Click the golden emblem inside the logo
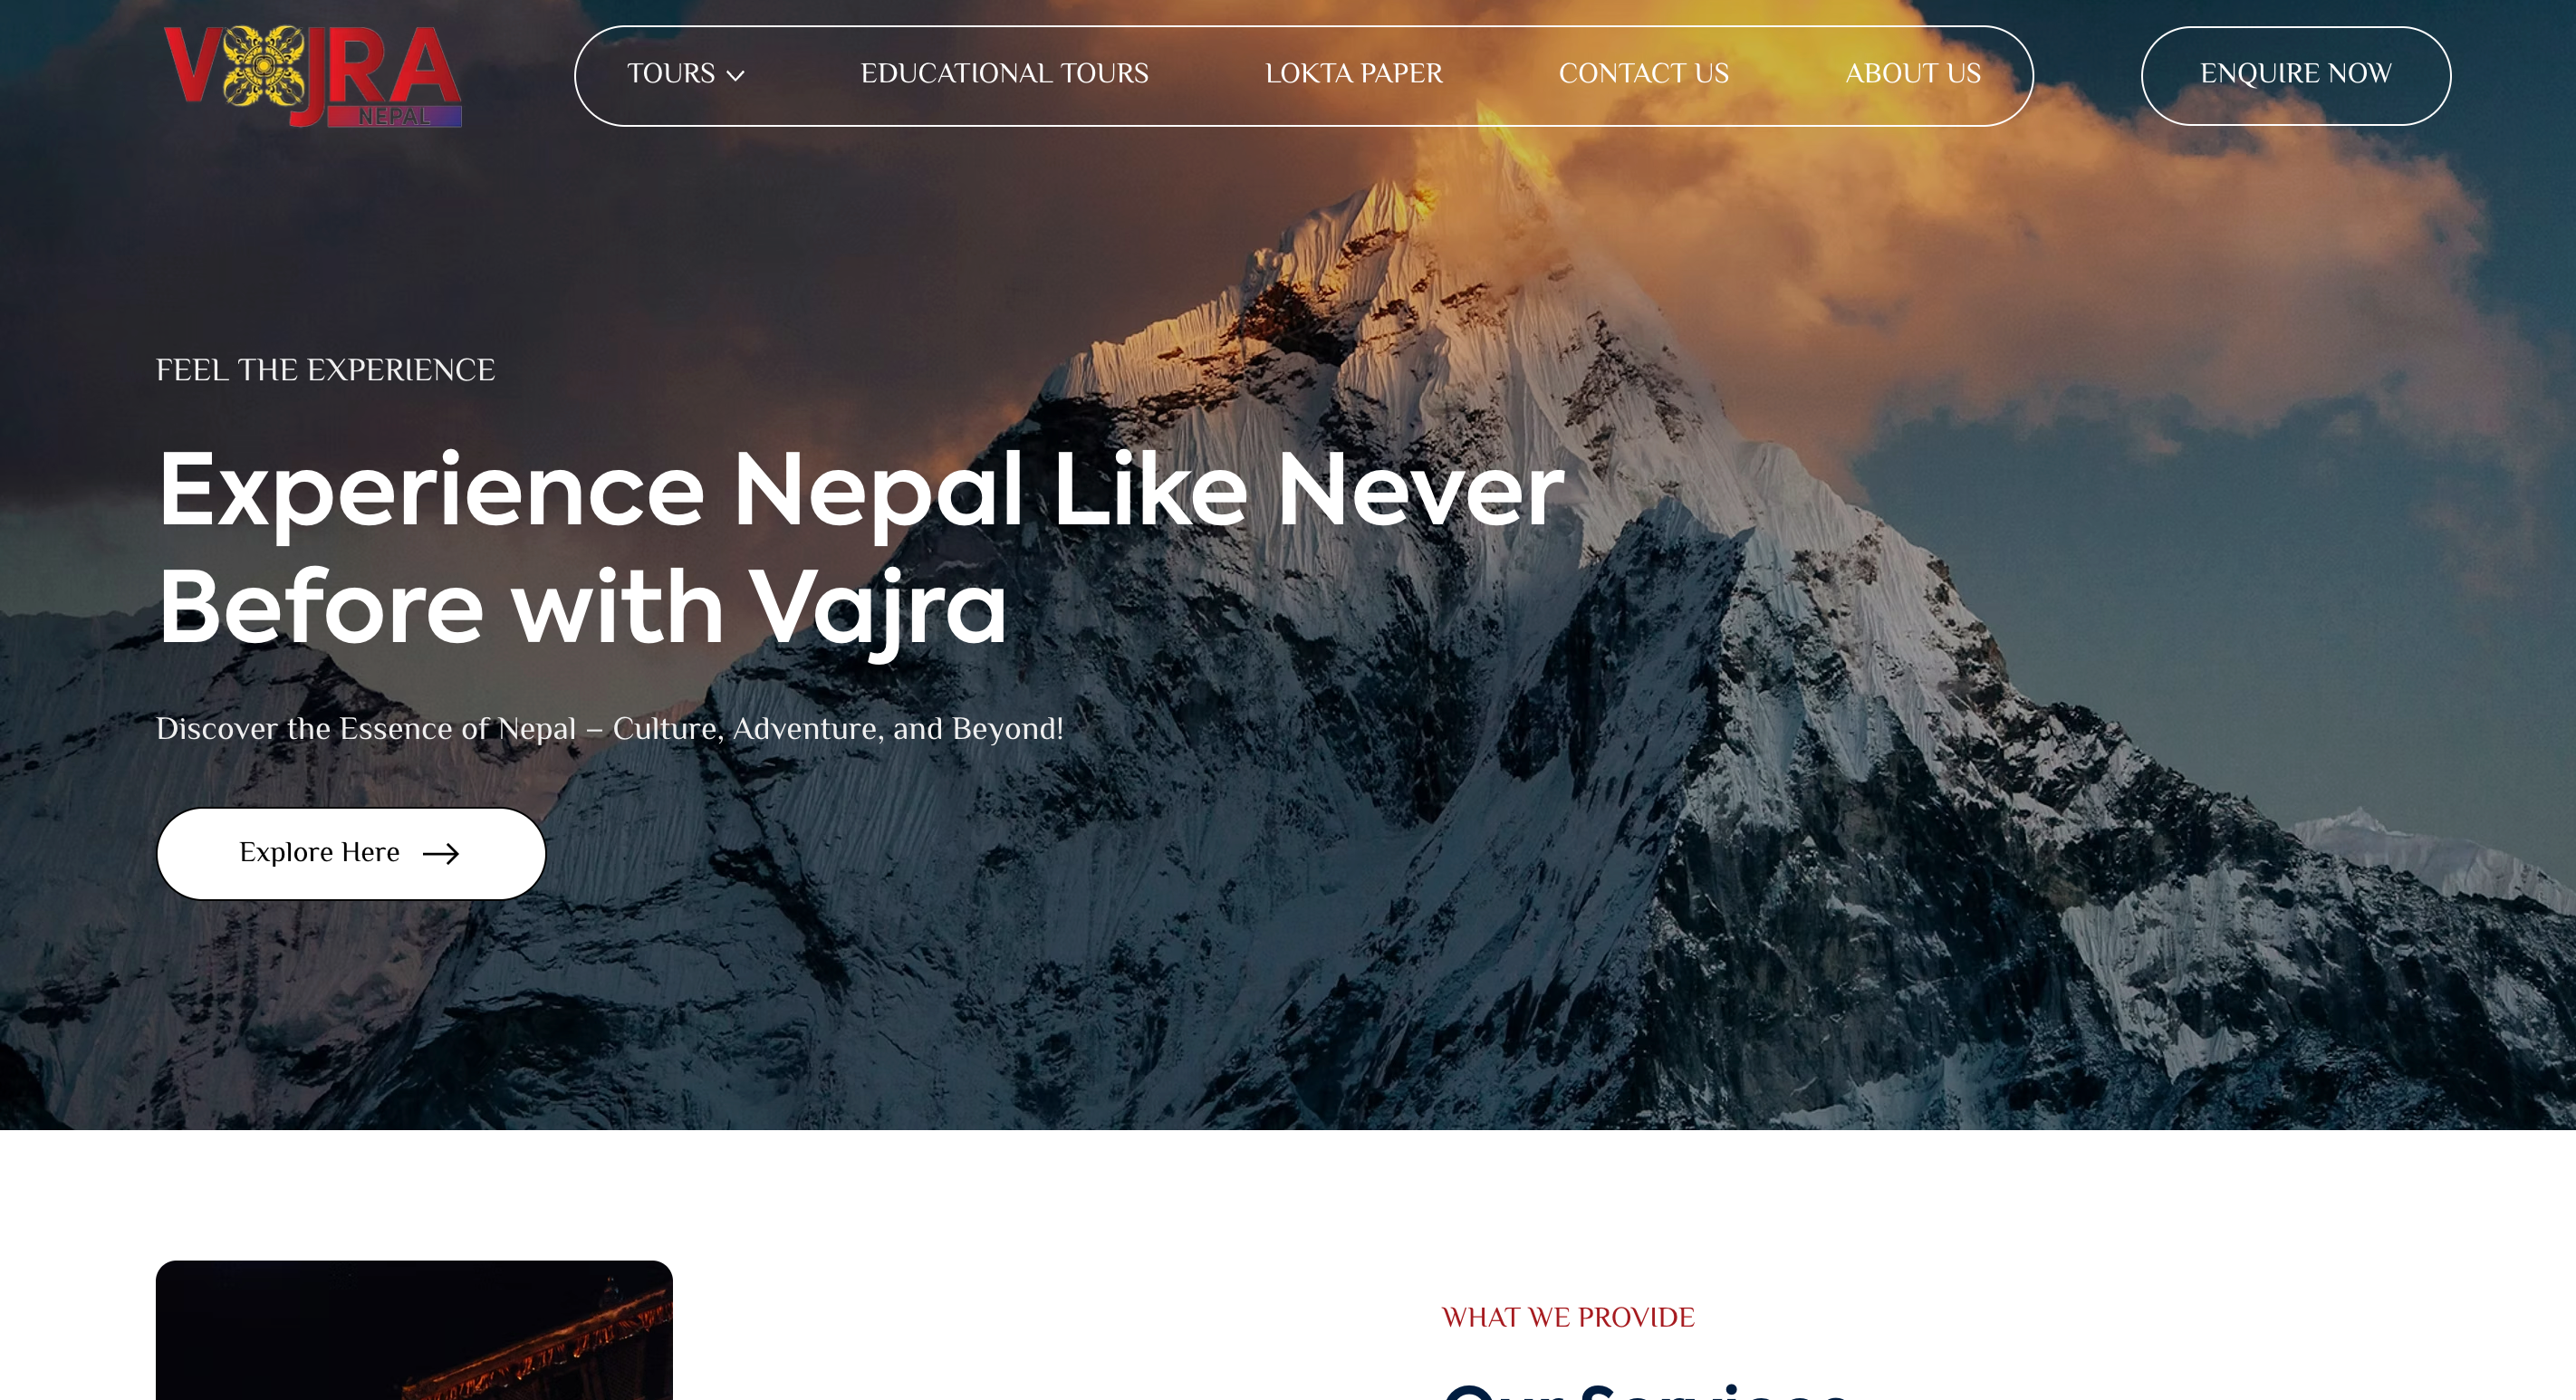 click(263, 66)
